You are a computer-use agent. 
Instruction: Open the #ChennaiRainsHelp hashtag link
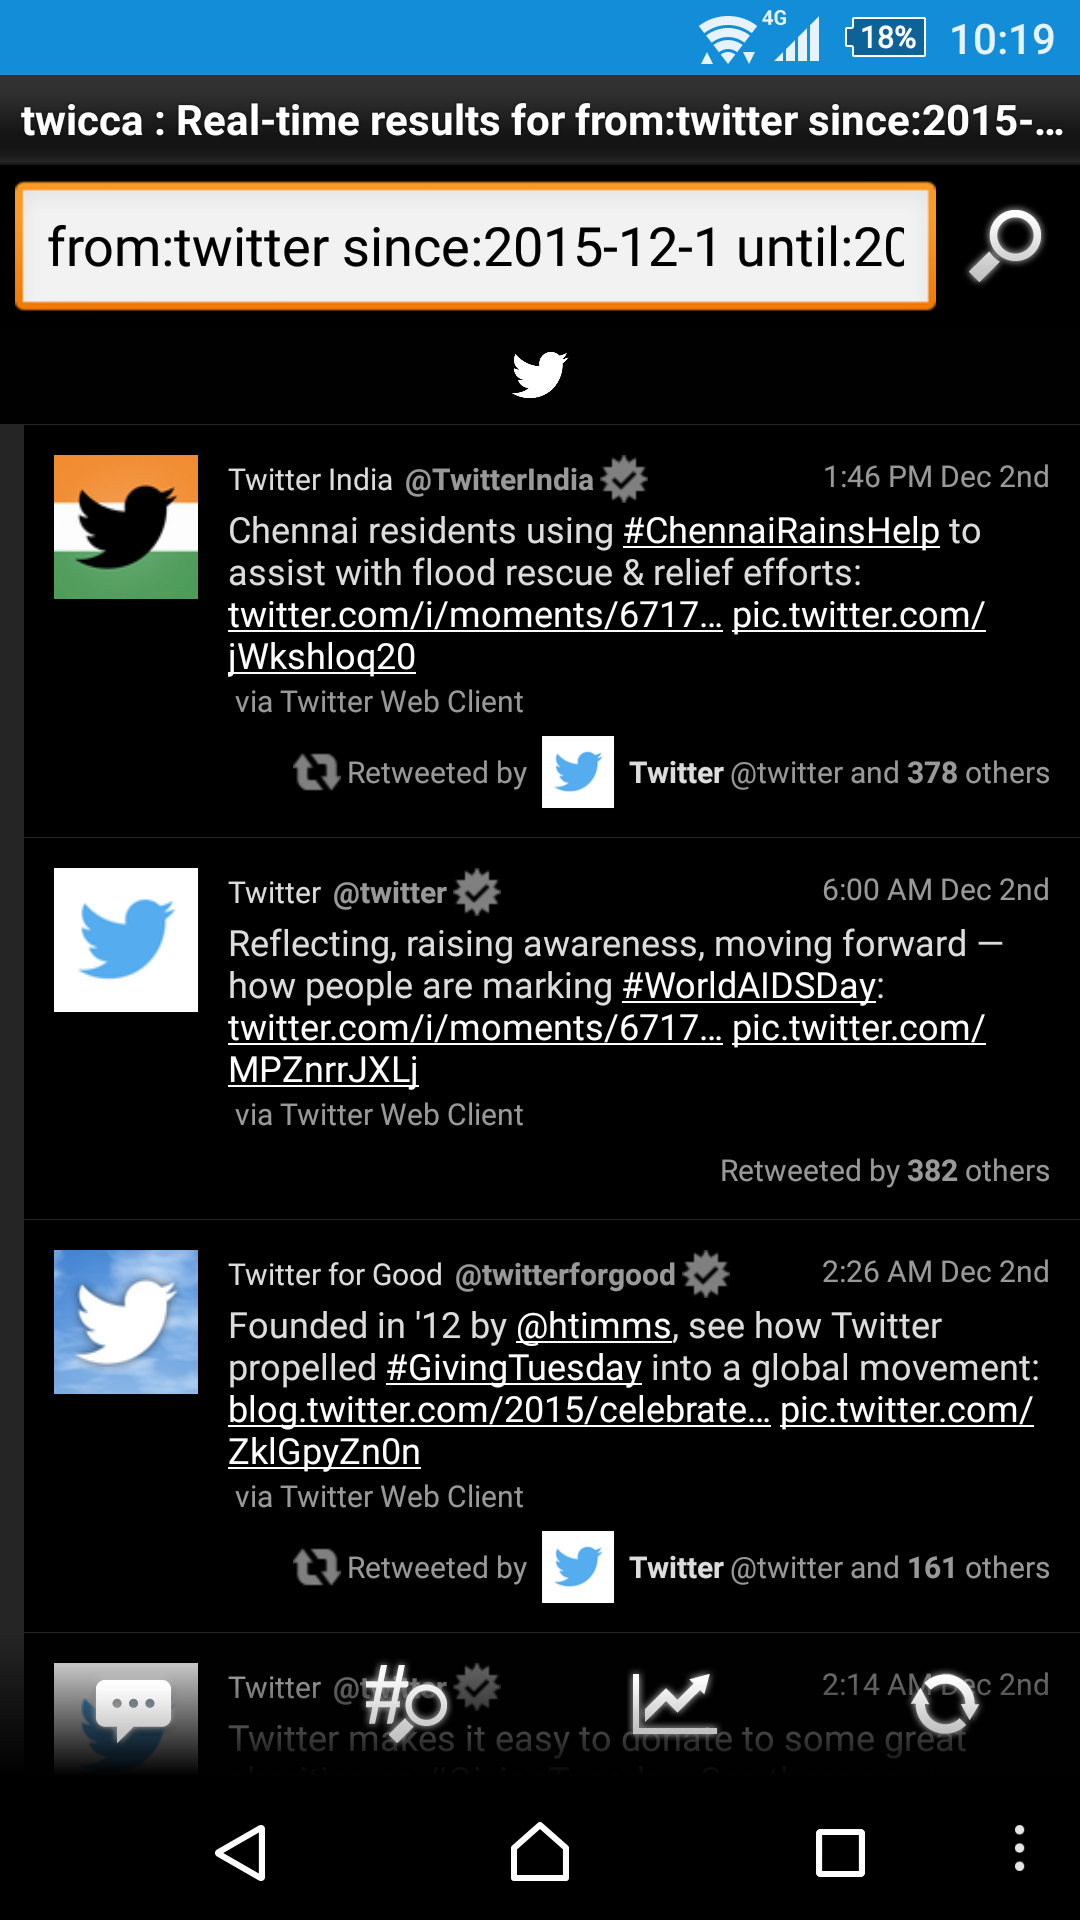[x=781, y=531]
